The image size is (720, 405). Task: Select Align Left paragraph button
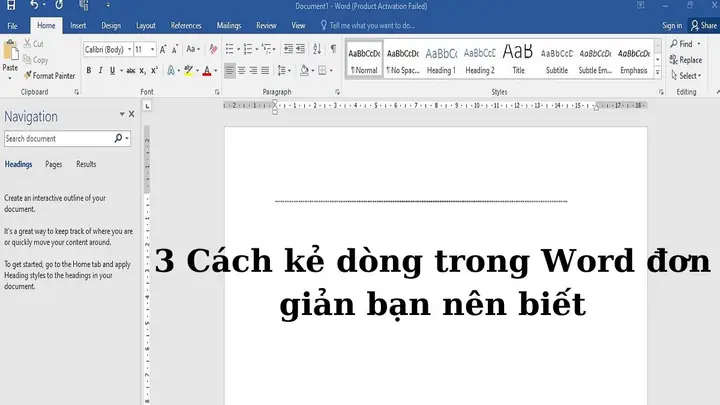point(230,70)
